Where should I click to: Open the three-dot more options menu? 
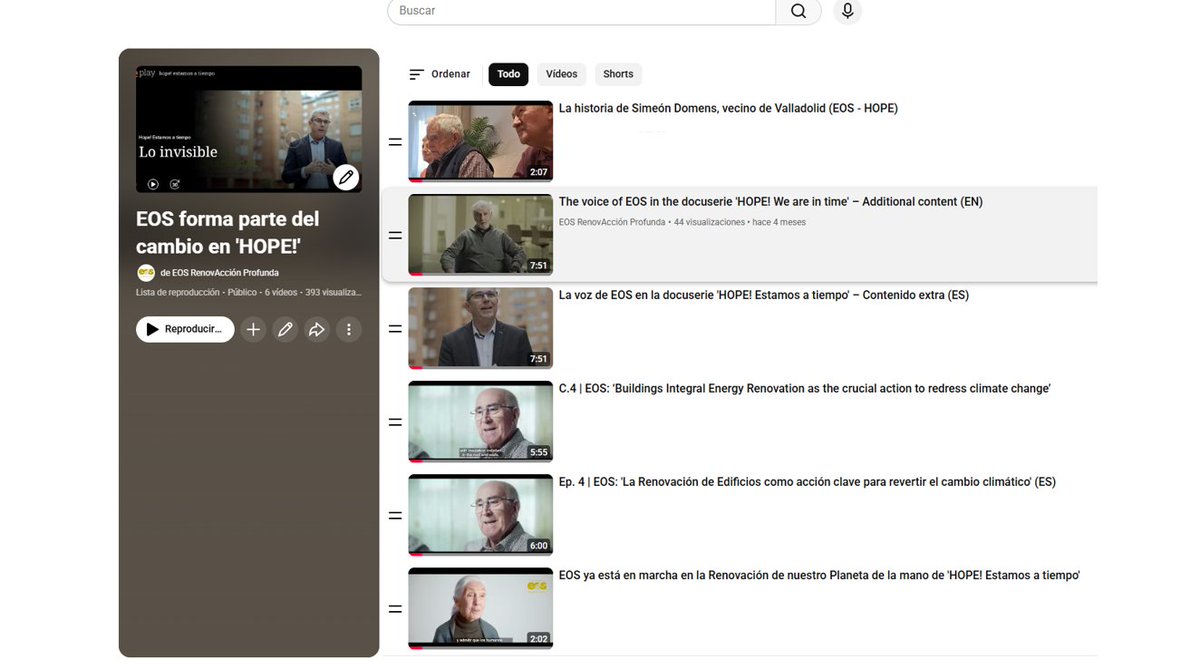(x=348, y=329)
